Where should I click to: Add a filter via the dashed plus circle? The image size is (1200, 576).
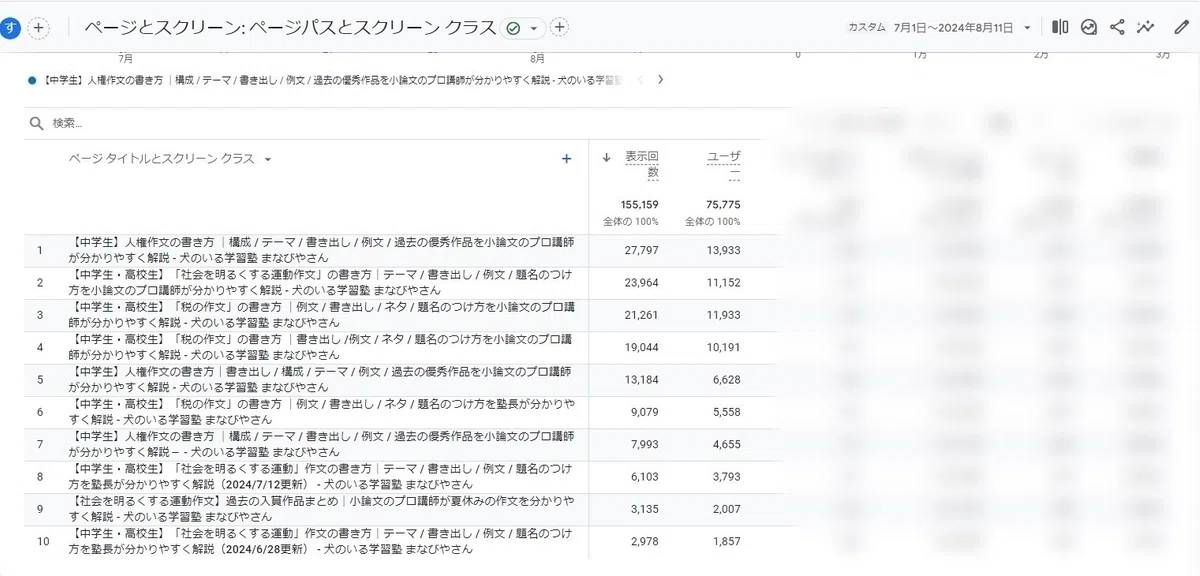(x=560, y=27)
